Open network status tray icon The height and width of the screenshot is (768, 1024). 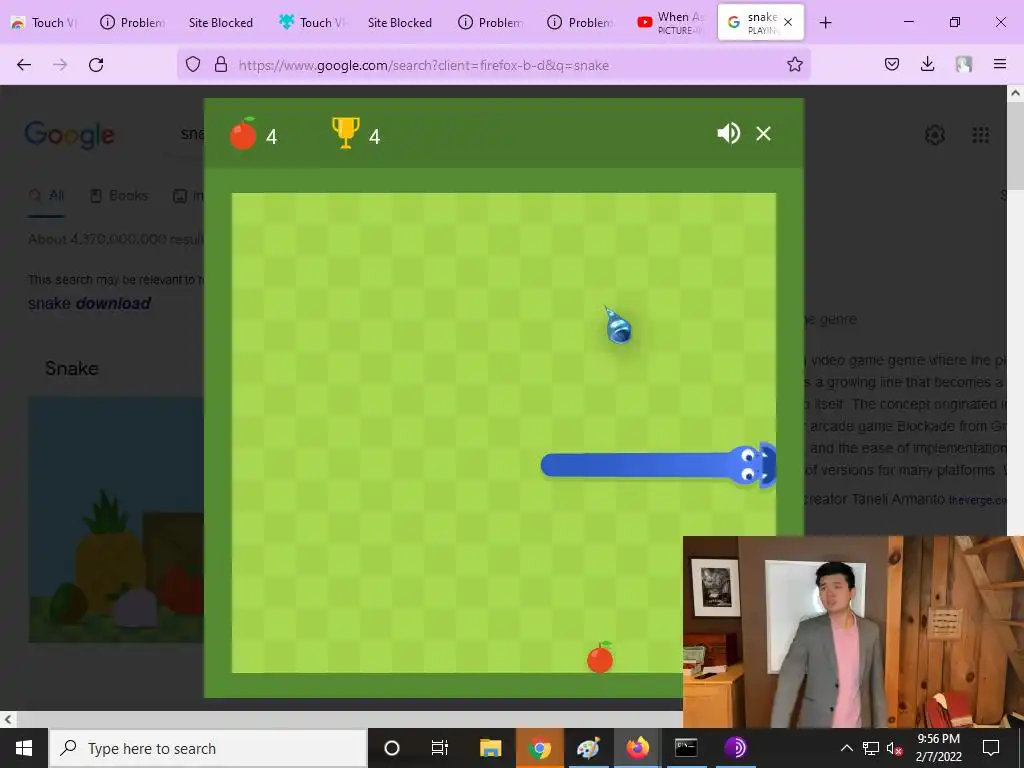(x=871, y=748)
